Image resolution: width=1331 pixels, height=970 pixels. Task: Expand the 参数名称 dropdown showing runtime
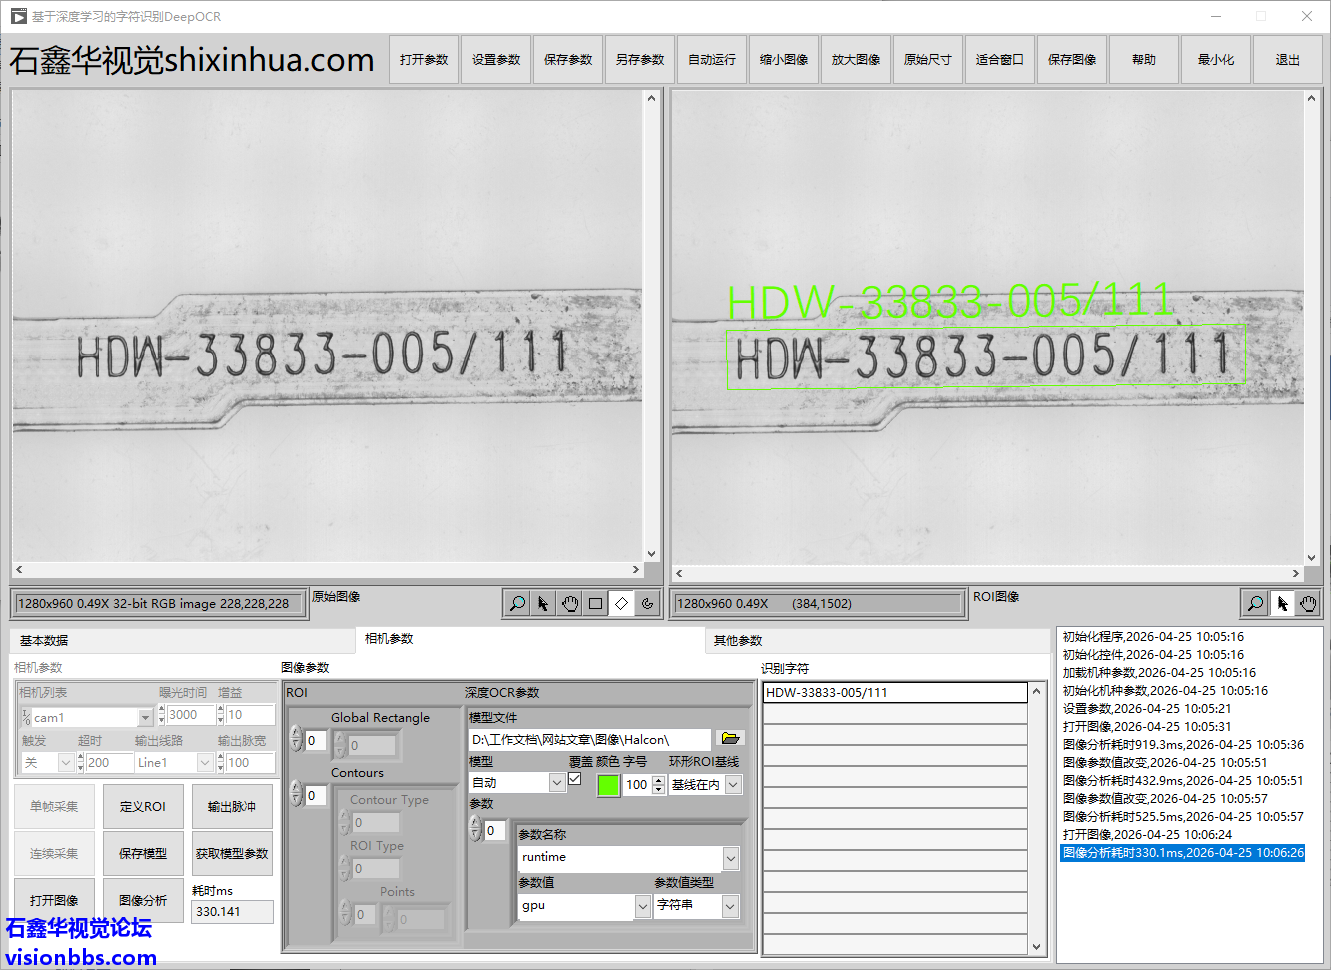click(731, 857)
